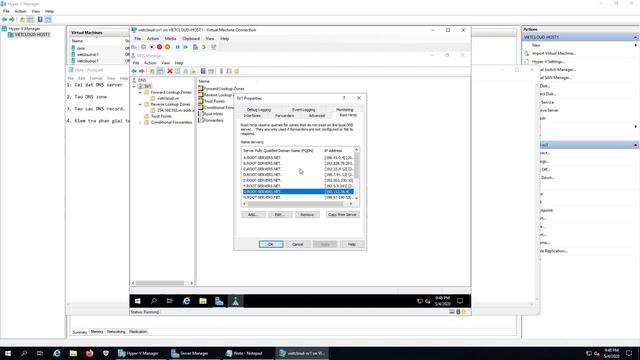Click the blue Pause icon in VM Connection toolbar
The height and width of the screenshot is (360, 640).
[x=178, y=47]
